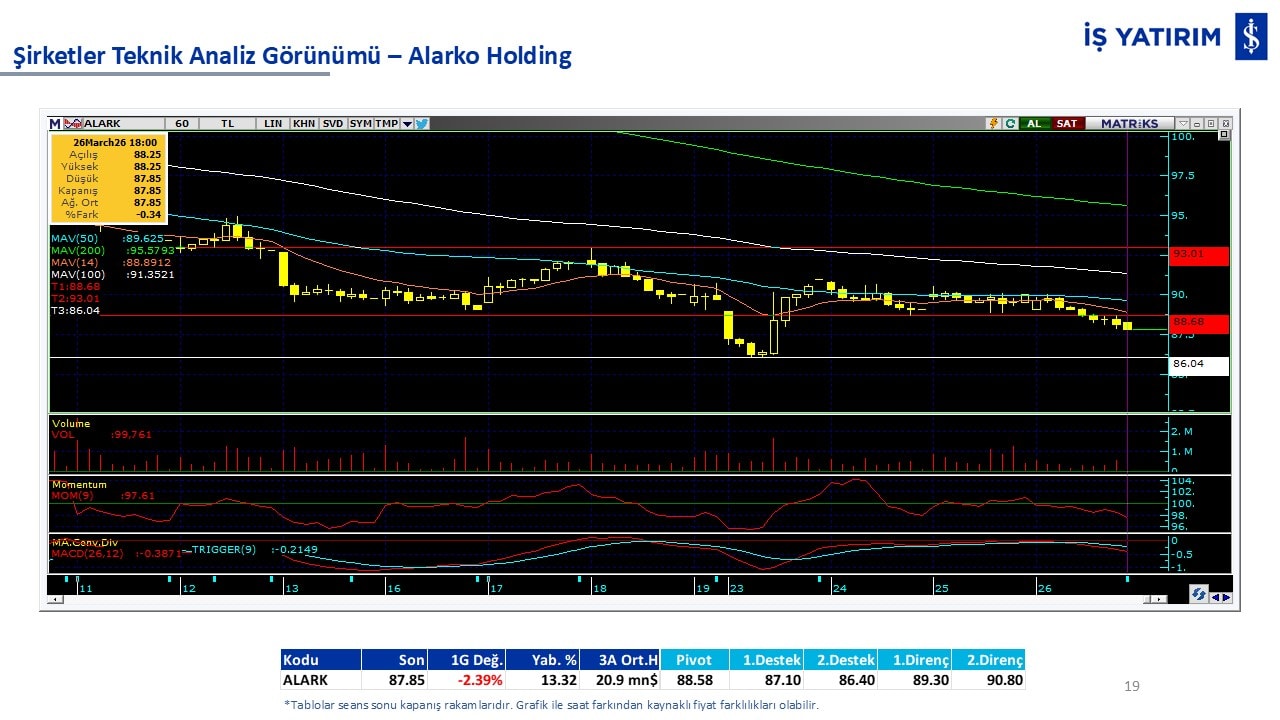Open the dropdown arrow after TMP
1280x720 pixels.
pyautogui.click(x=407, y=124)
